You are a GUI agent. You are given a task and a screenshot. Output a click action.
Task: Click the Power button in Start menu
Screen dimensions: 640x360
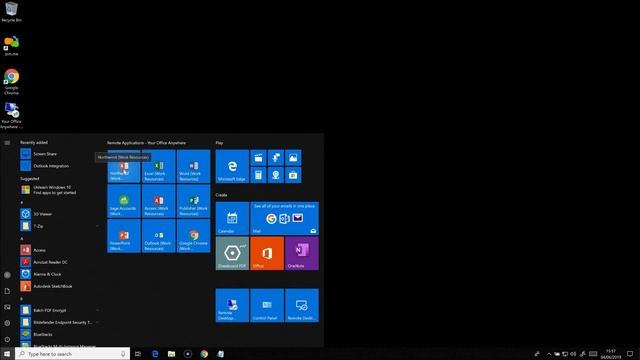point(7,339)
